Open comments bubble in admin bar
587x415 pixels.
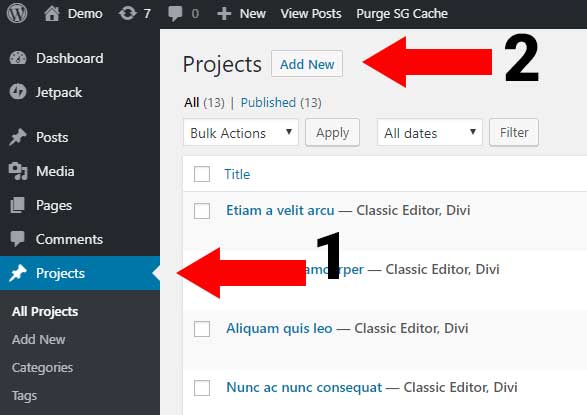[175, 14]
